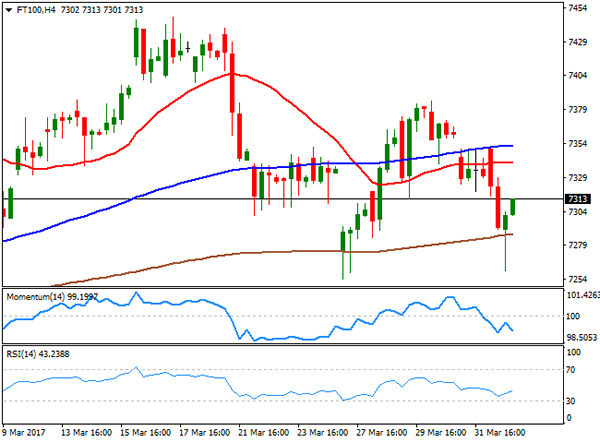
Task: Click the 29 Mar 16:00 time label
Action: (441, 433)
